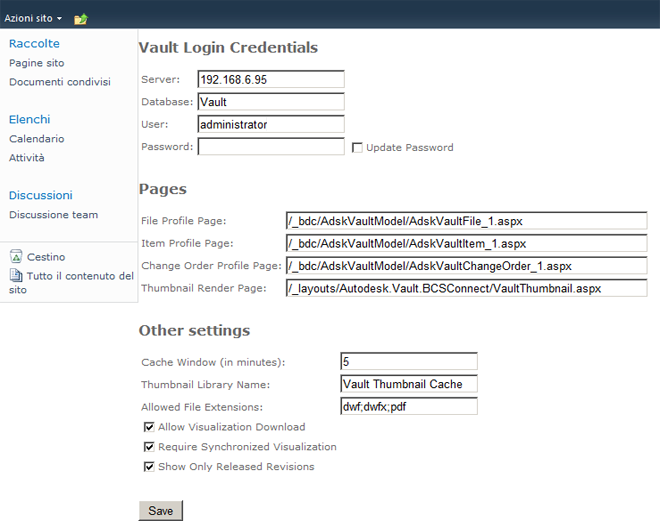Image resolution: width=660 pixels, height=521 pixels.
Task: Click the Password: label
Action: click(x=167, y=147)
